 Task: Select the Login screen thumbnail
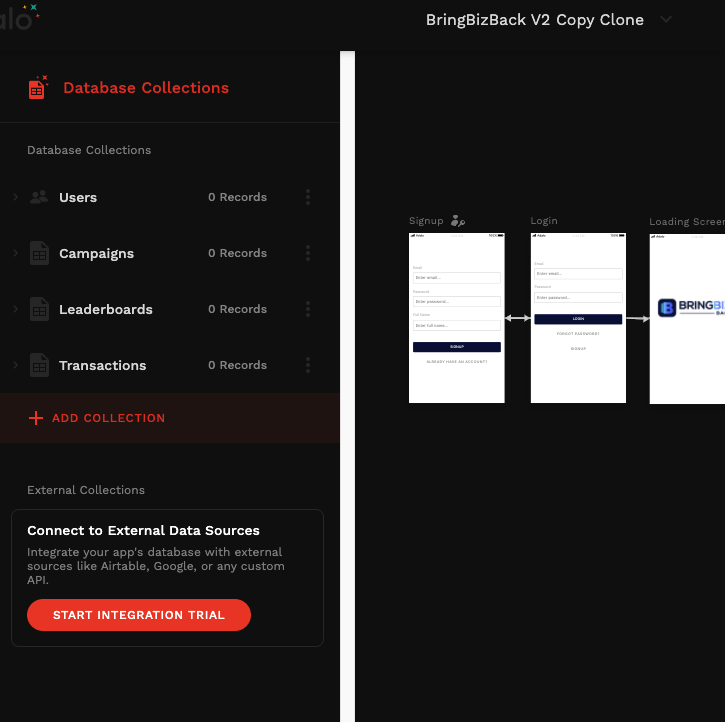(578, 318)
